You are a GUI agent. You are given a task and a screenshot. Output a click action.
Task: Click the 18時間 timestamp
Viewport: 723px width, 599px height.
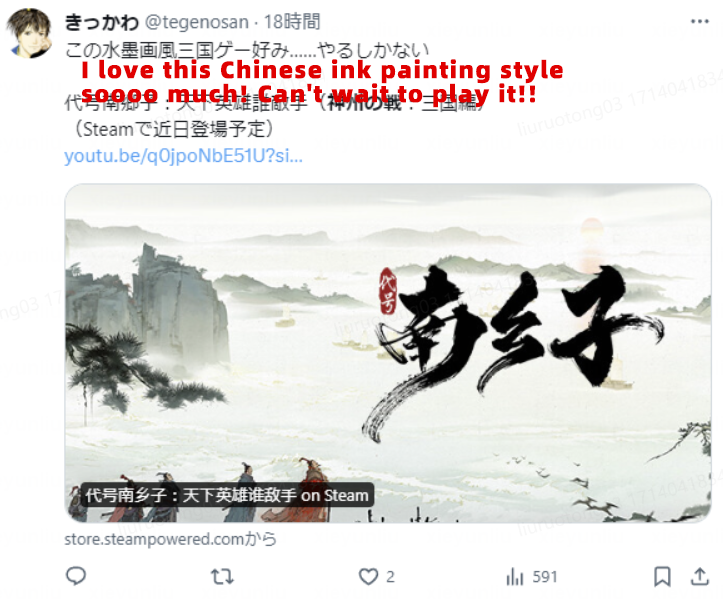tap(292, 22)
